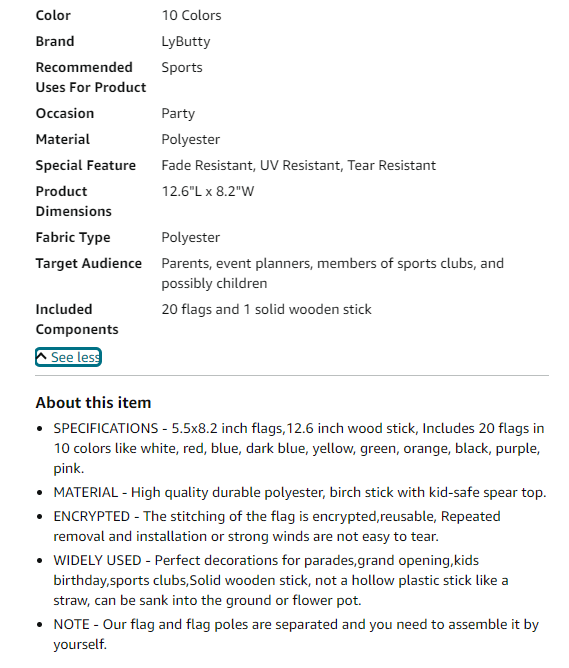
Task: Click the MATERIAL bullet about birch stick
Action: [299, 492]
